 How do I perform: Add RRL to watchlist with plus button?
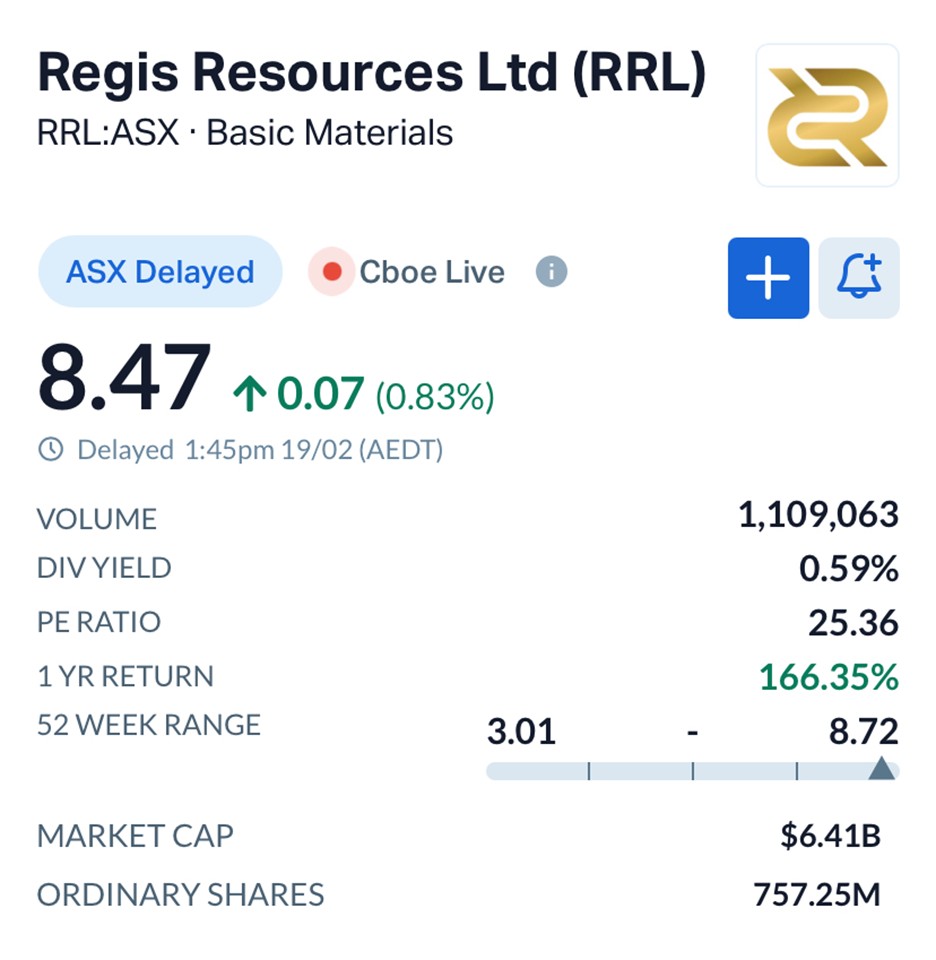(x=768, y=278)
